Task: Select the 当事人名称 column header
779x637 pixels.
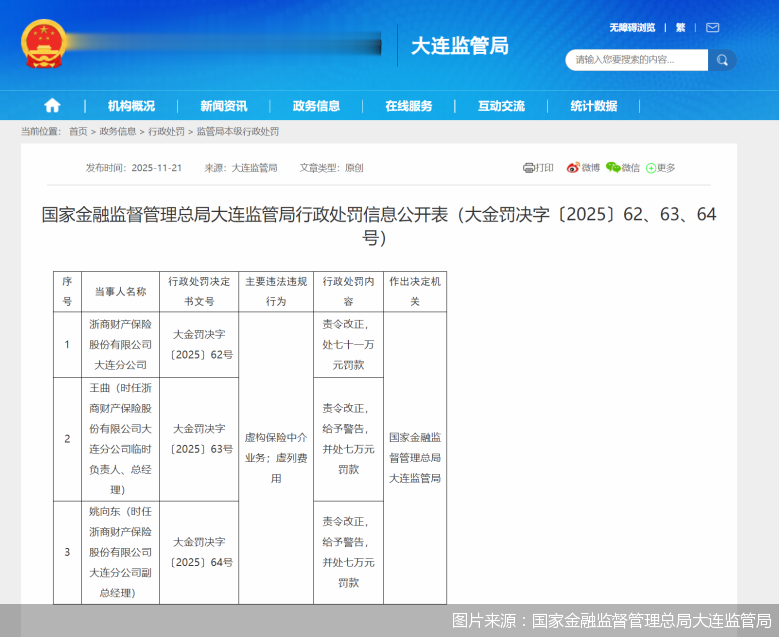Action: click(x=120, y=292)
